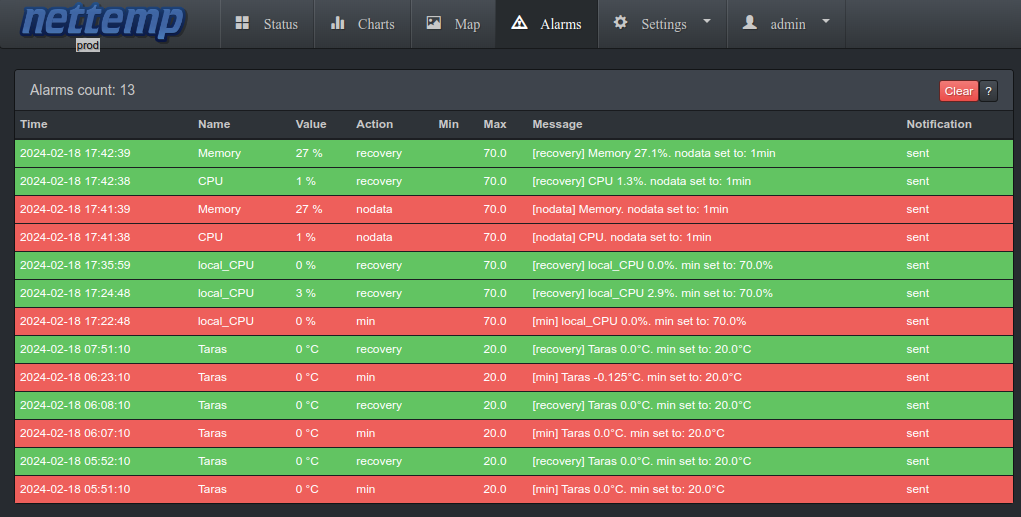Click the Taras -0.125°C min alarm message
Viewport: 1021px width, 517px height.
point(636,378)
